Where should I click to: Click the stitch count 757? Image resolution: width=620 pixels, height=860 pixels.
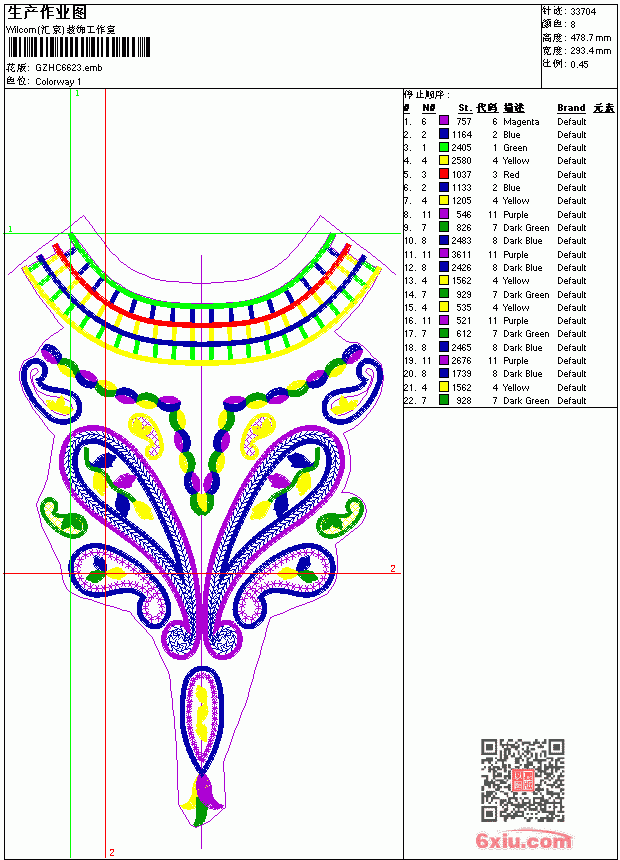[x=464, y=122]
